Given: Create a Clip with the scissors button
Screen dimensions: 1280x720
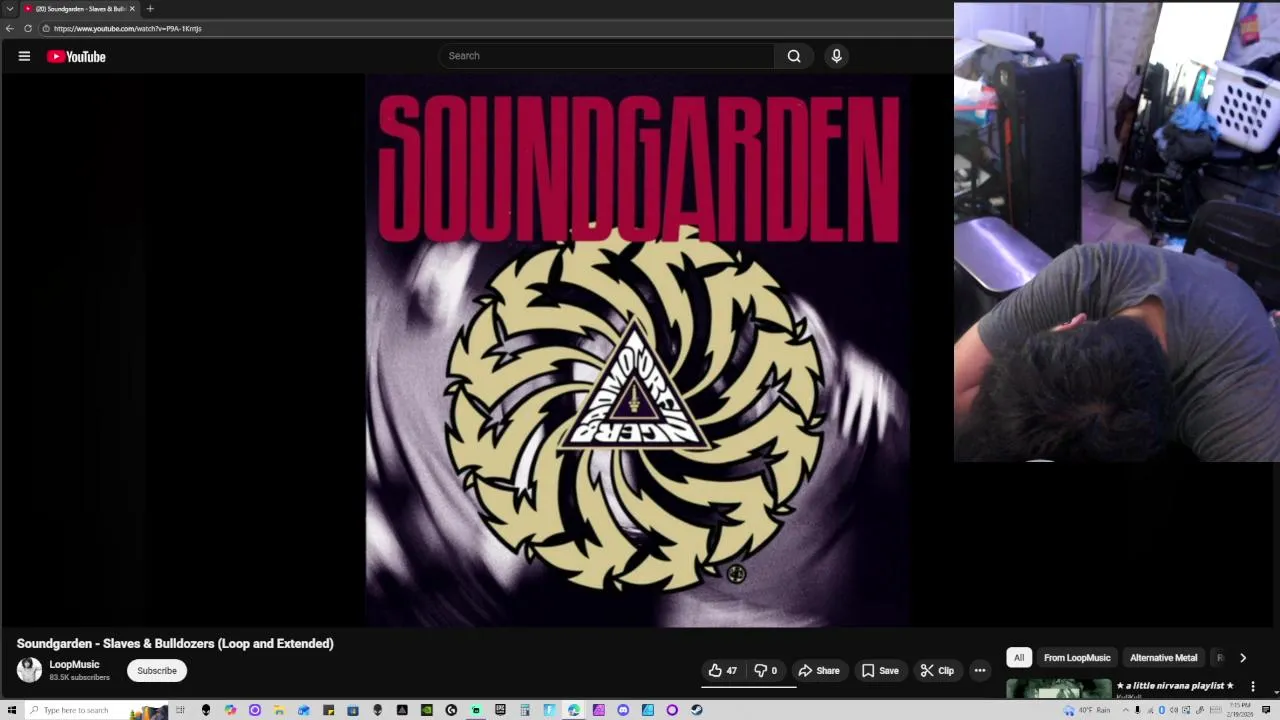Looking at the screenshot, I should click(x=937, y=671).
